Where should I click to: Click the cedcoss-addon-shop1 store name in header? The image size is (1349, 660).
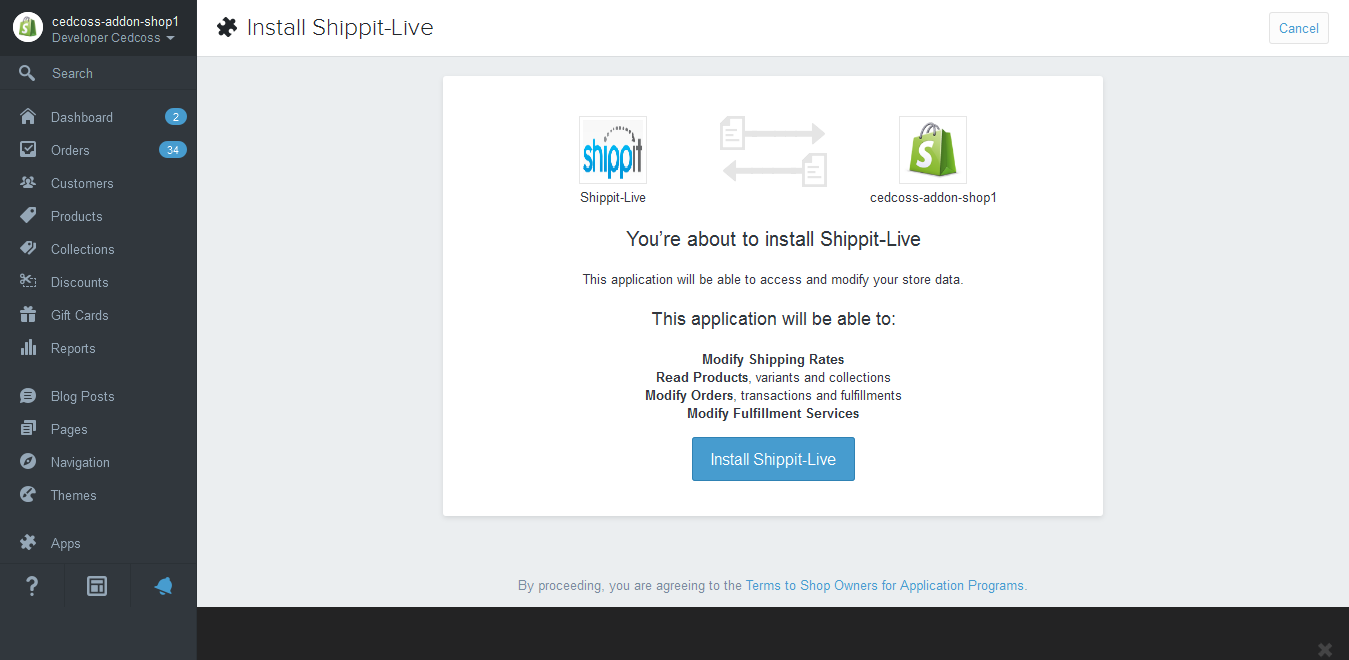115,21
